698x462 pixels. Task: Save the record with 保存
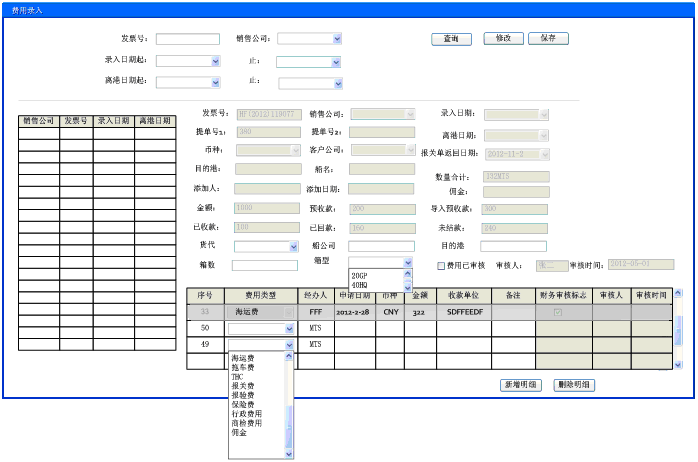click(x=547, y=38)
